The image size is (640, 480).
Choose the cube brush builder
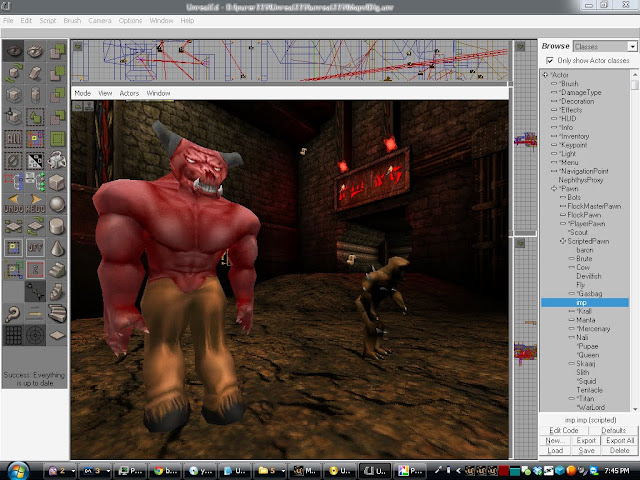(x=57, y=182)
